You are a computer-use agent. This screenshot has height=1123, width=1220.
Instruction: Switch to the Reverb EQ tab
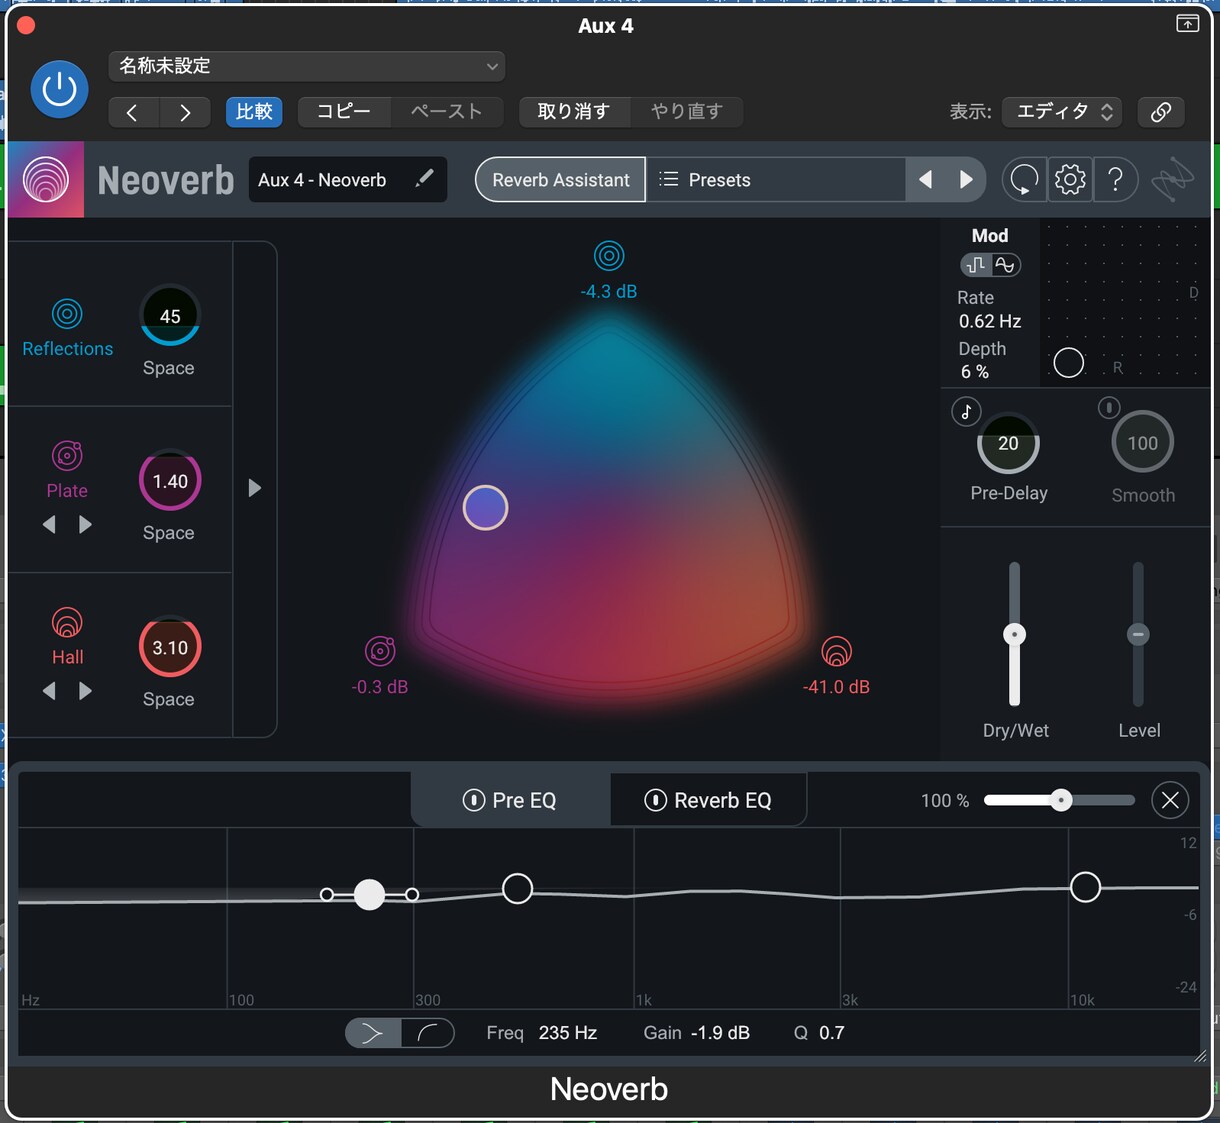pyautogui.click(x=709, y=800)
